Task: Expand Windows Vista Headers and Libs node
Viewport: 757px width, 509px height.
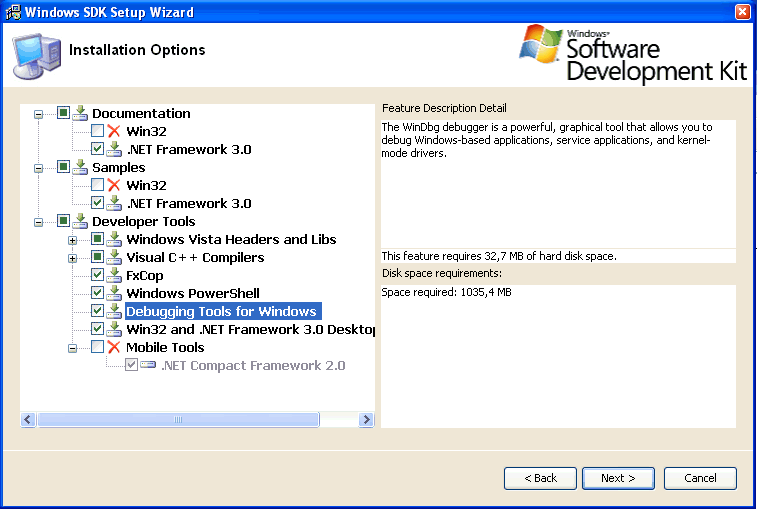Action: pos(72,240)
